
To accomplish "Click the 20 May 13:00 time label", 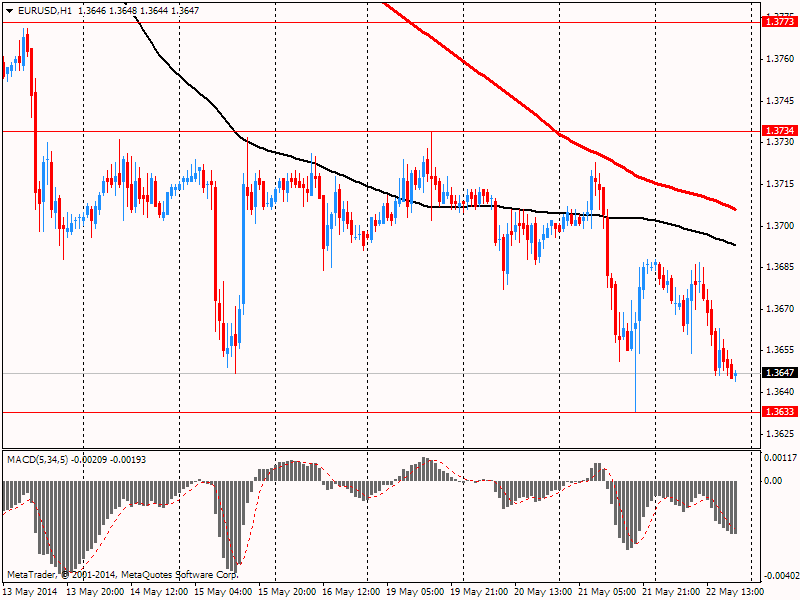I will point(543,592).
